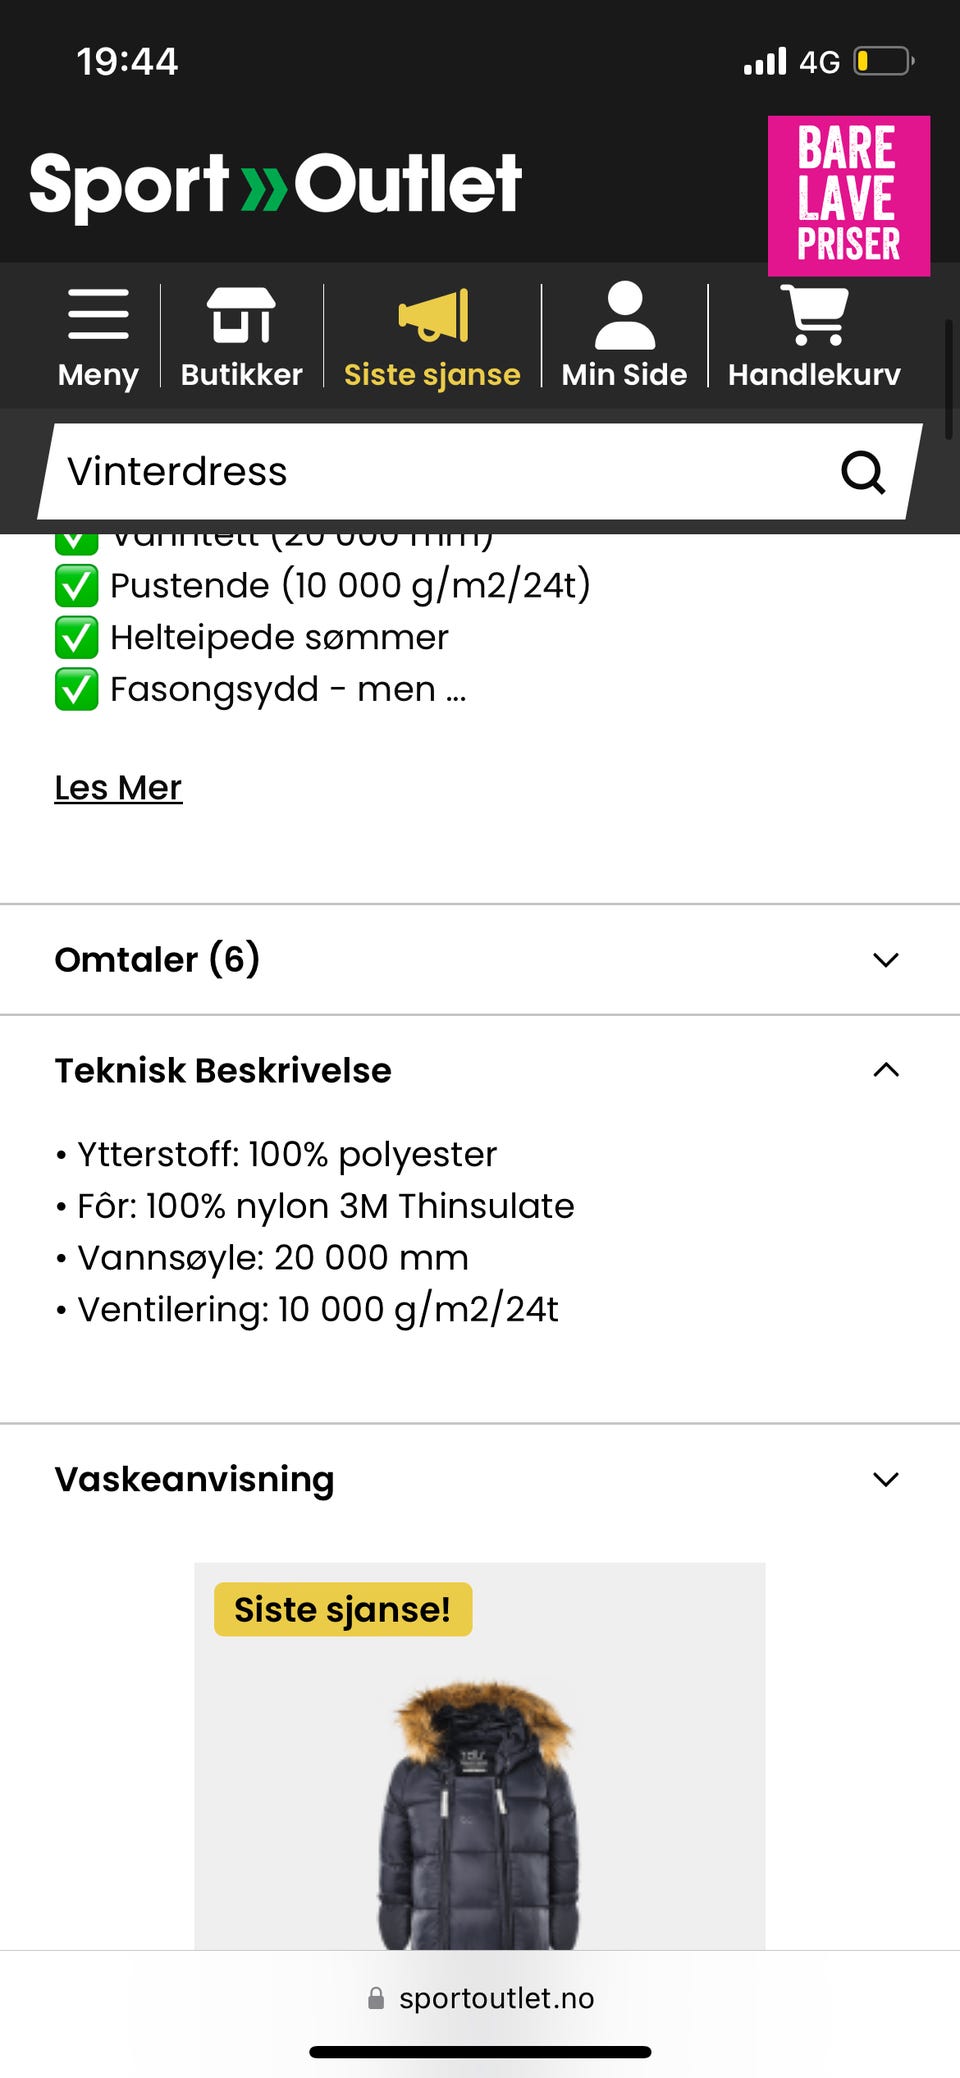Go to Min Side profile icon
This screenshot has width=960, height=2078.
pyautogui.click(x=624, y=315)
